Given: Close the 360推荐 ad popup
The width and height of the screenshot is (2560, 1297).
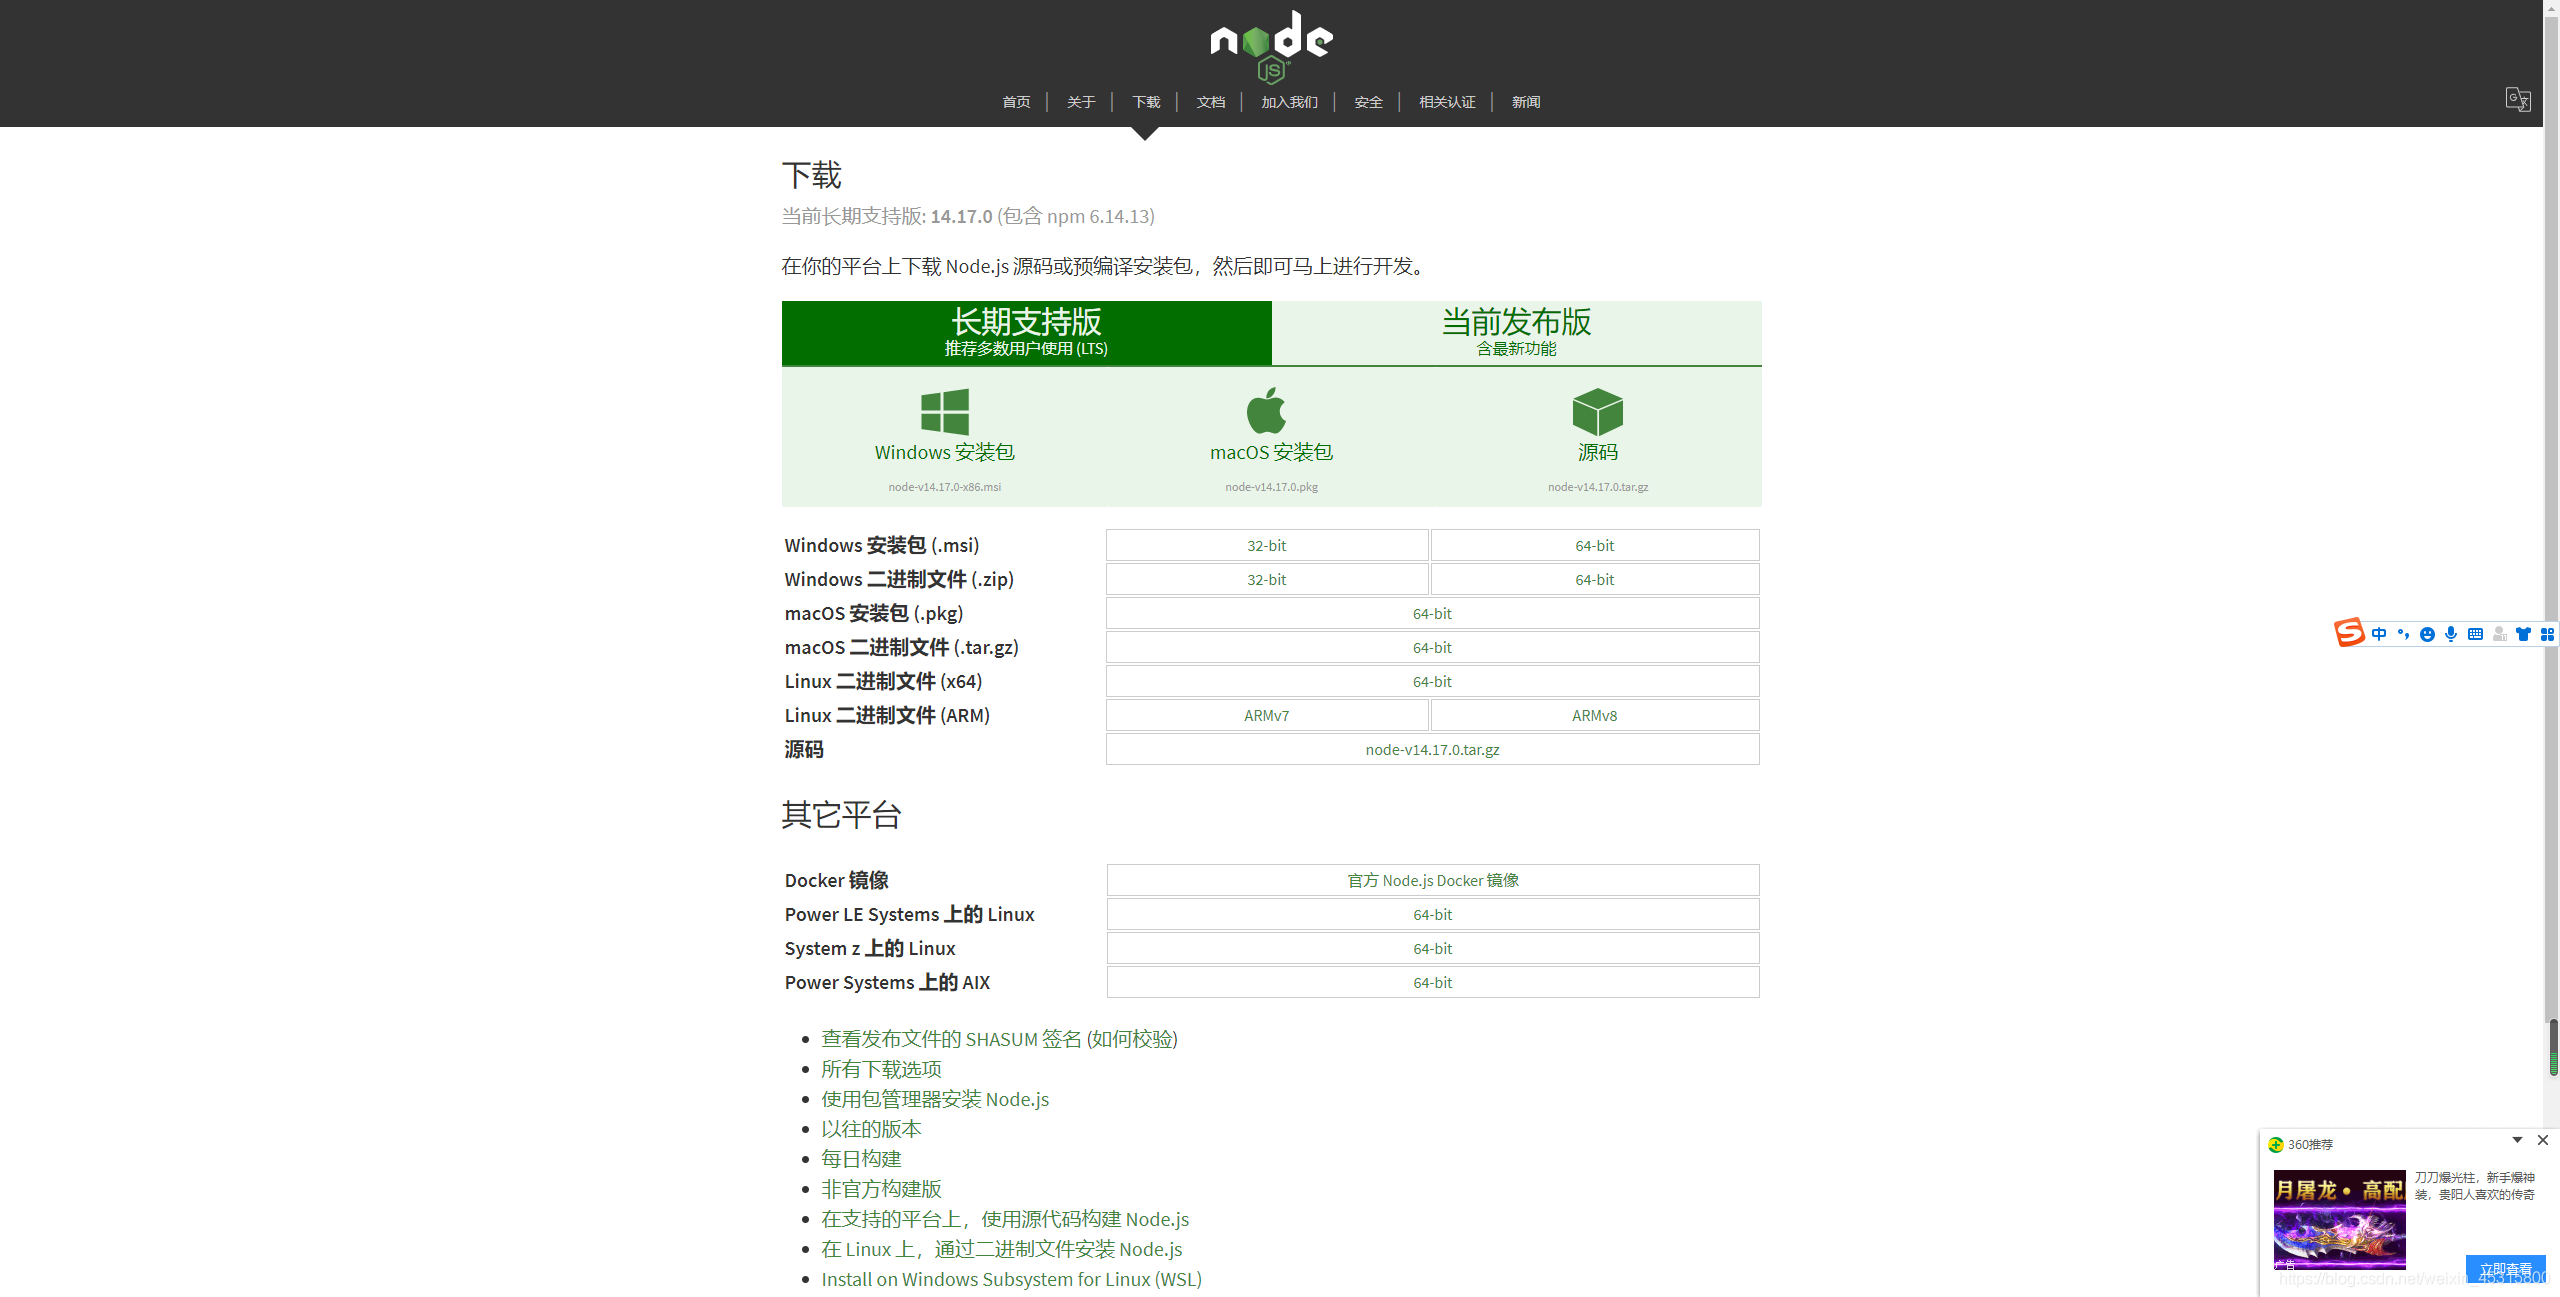Looking at the screenshot, I should click(2543, 1141).
